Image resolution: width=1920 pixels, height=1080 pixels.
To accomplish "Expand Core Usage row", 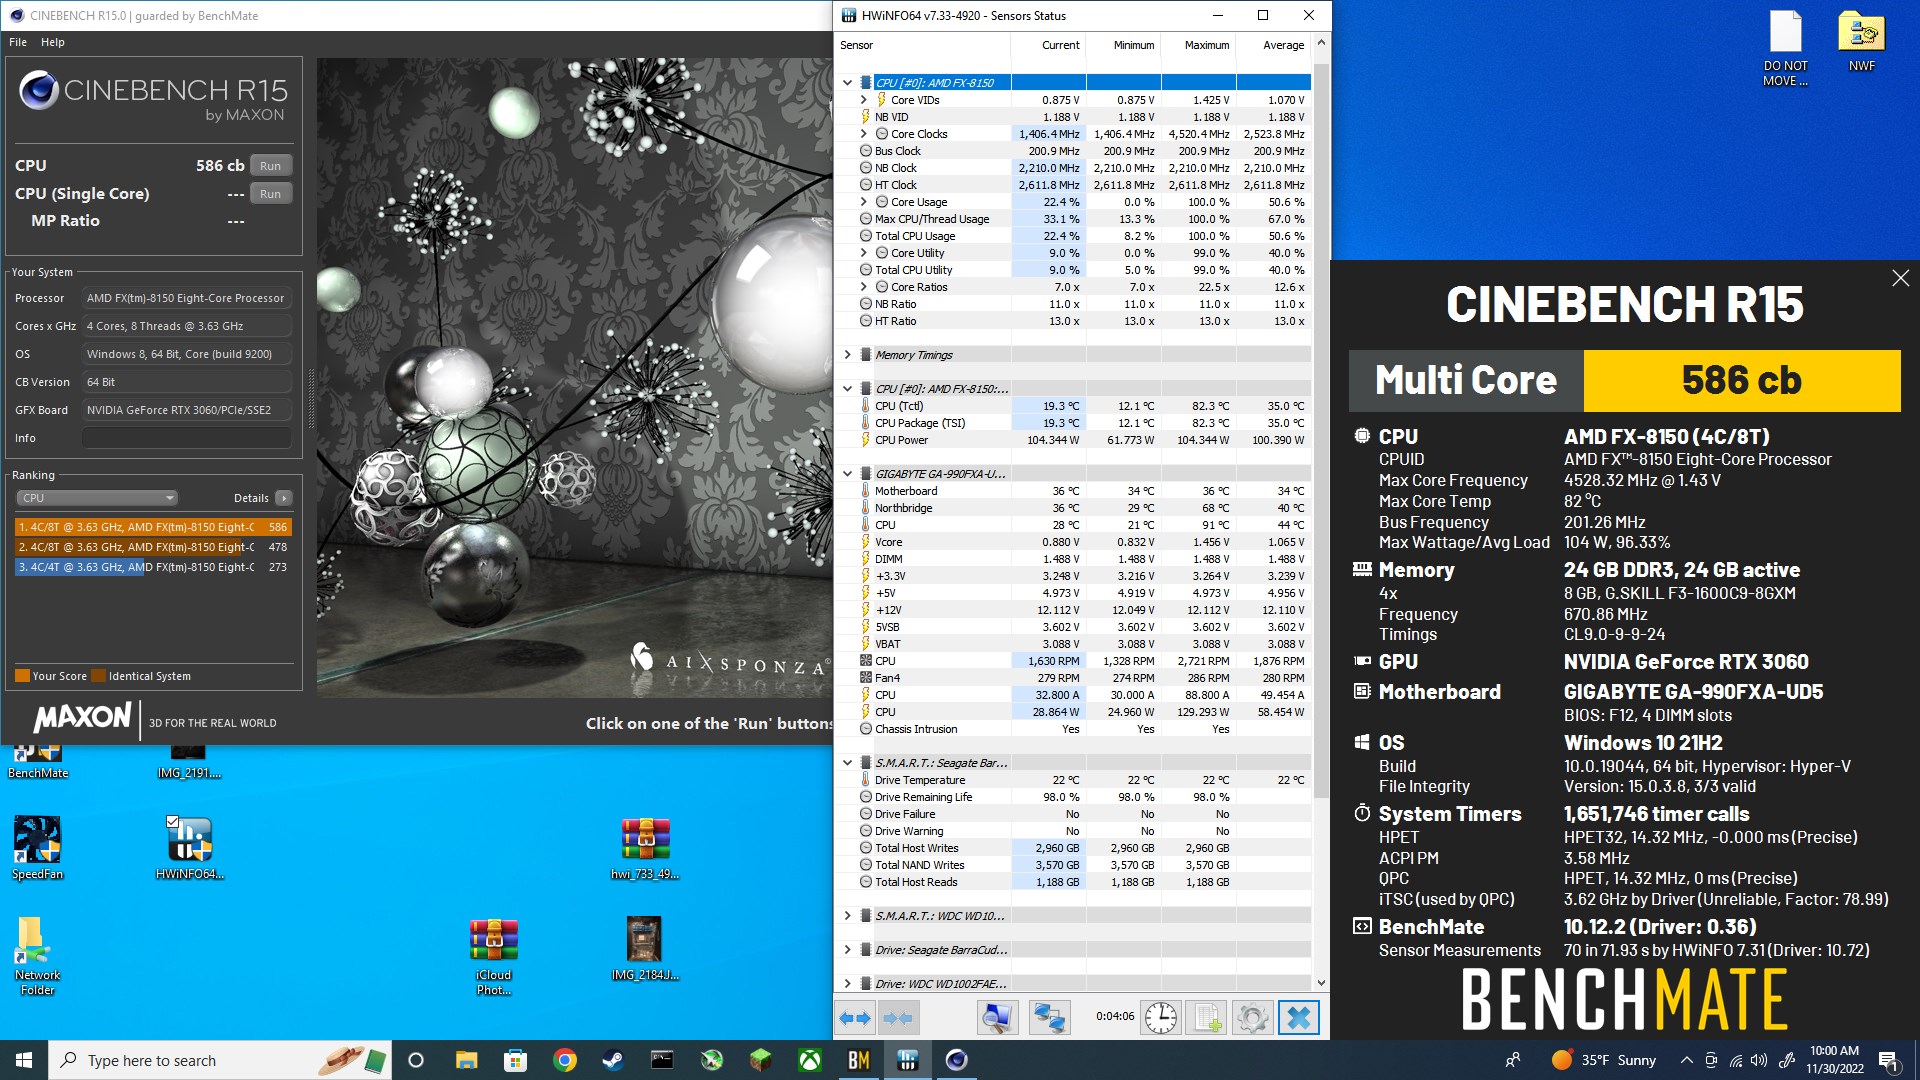I will tap(864, 202).
